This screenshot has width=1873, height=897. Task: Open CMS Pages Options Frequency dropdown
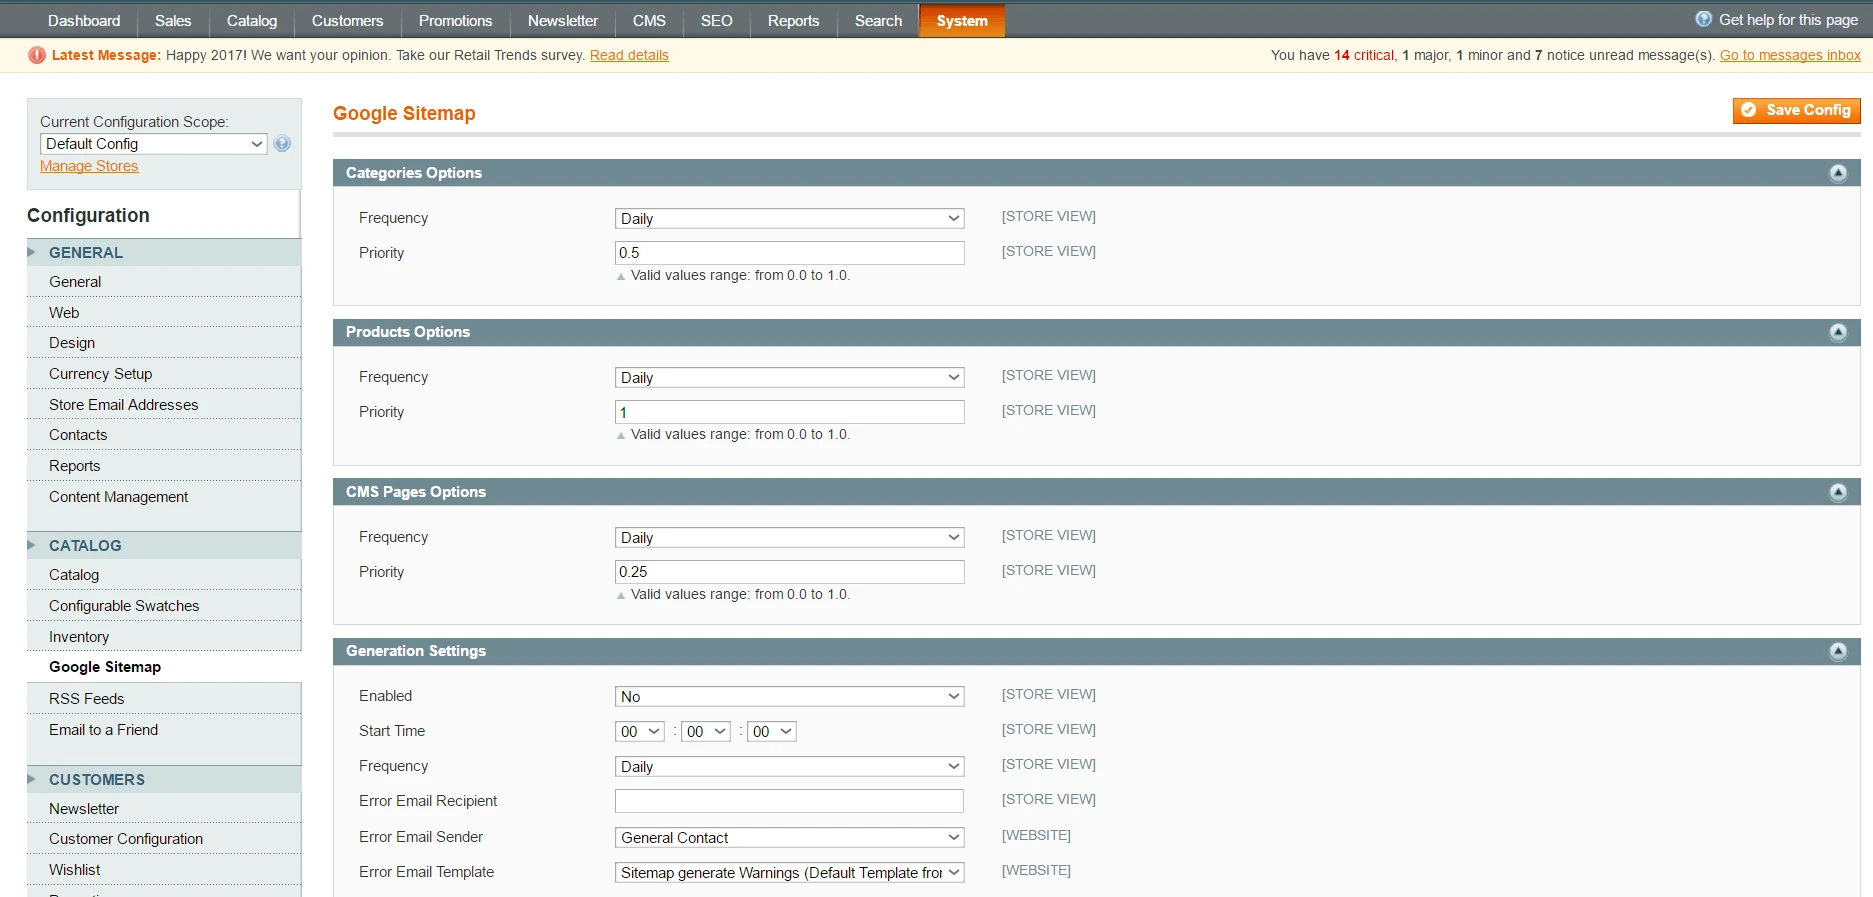(x=790, y=538)
